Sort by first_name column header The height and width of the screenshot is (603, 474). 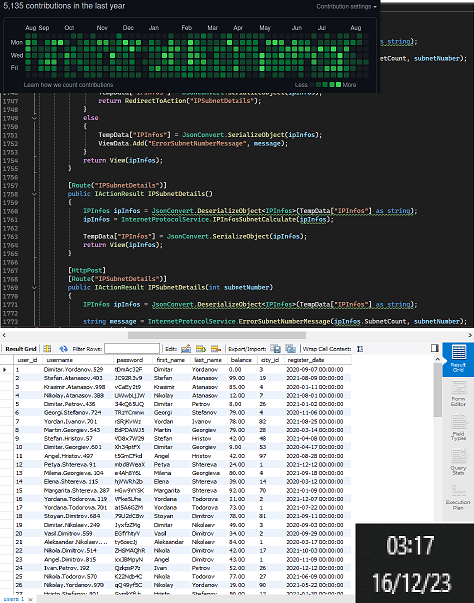pyautogui.click(x=171, y=360)
